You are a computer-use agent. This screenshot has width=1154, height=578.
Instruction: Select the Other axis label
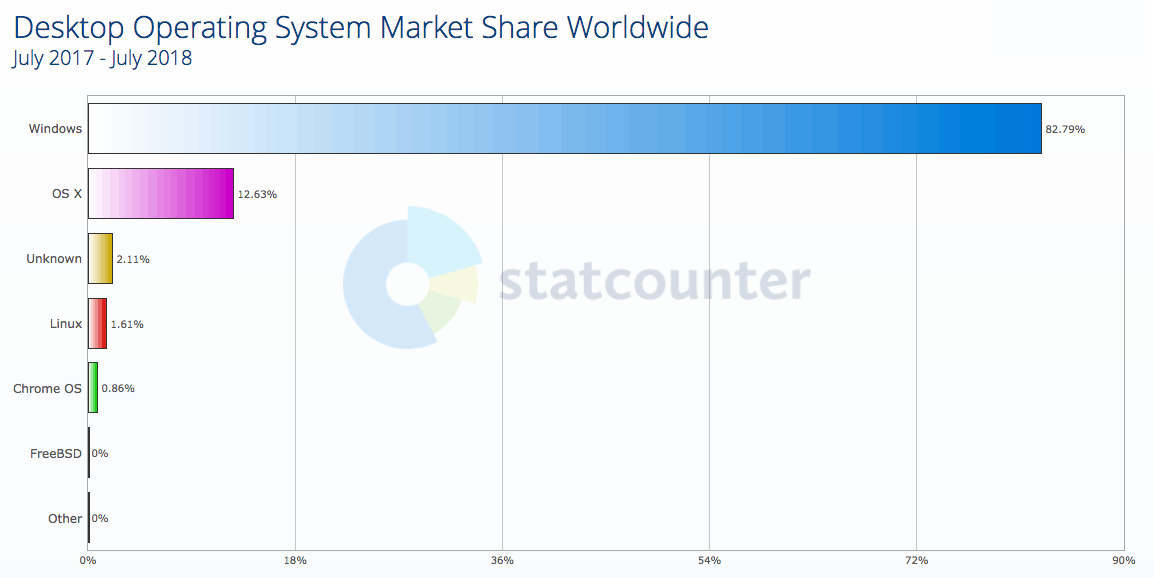(x=65, y=518)
